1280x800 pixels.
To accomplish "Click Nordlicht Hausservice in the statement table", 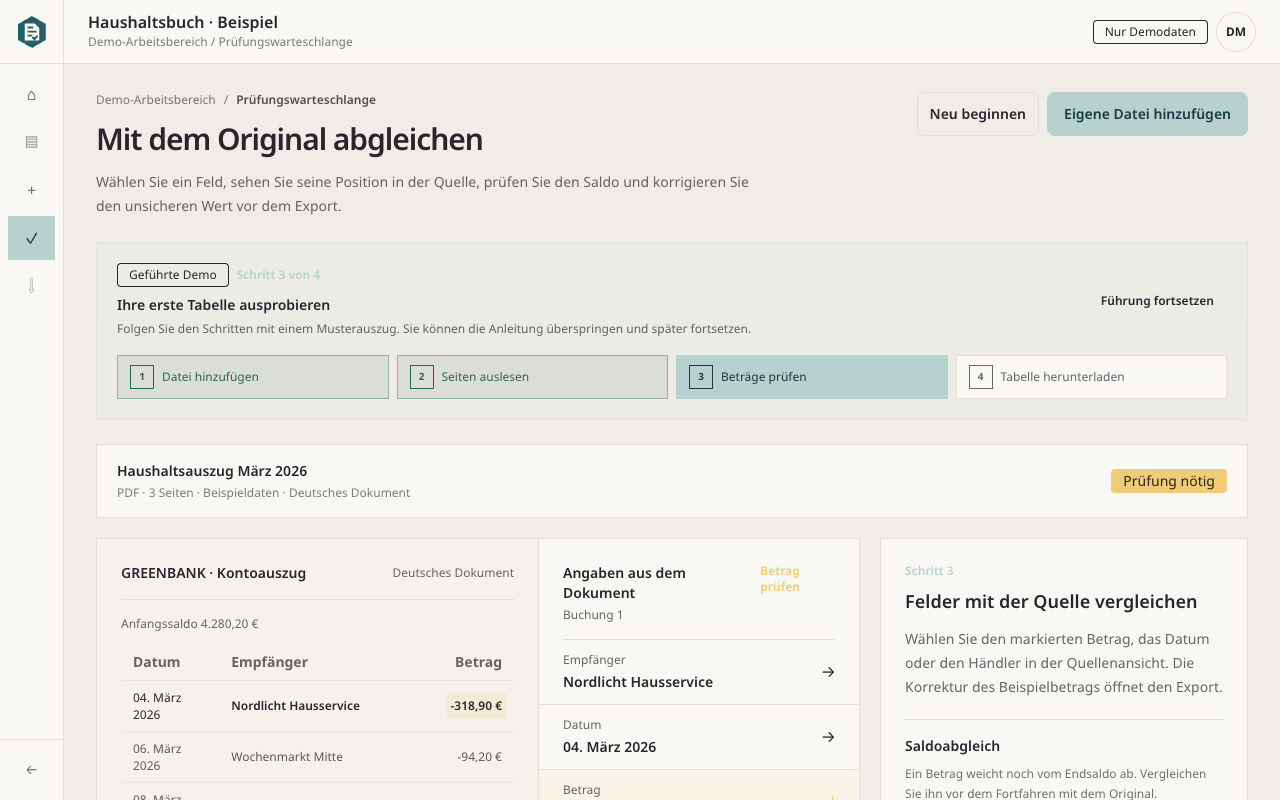I will point(295,706).
